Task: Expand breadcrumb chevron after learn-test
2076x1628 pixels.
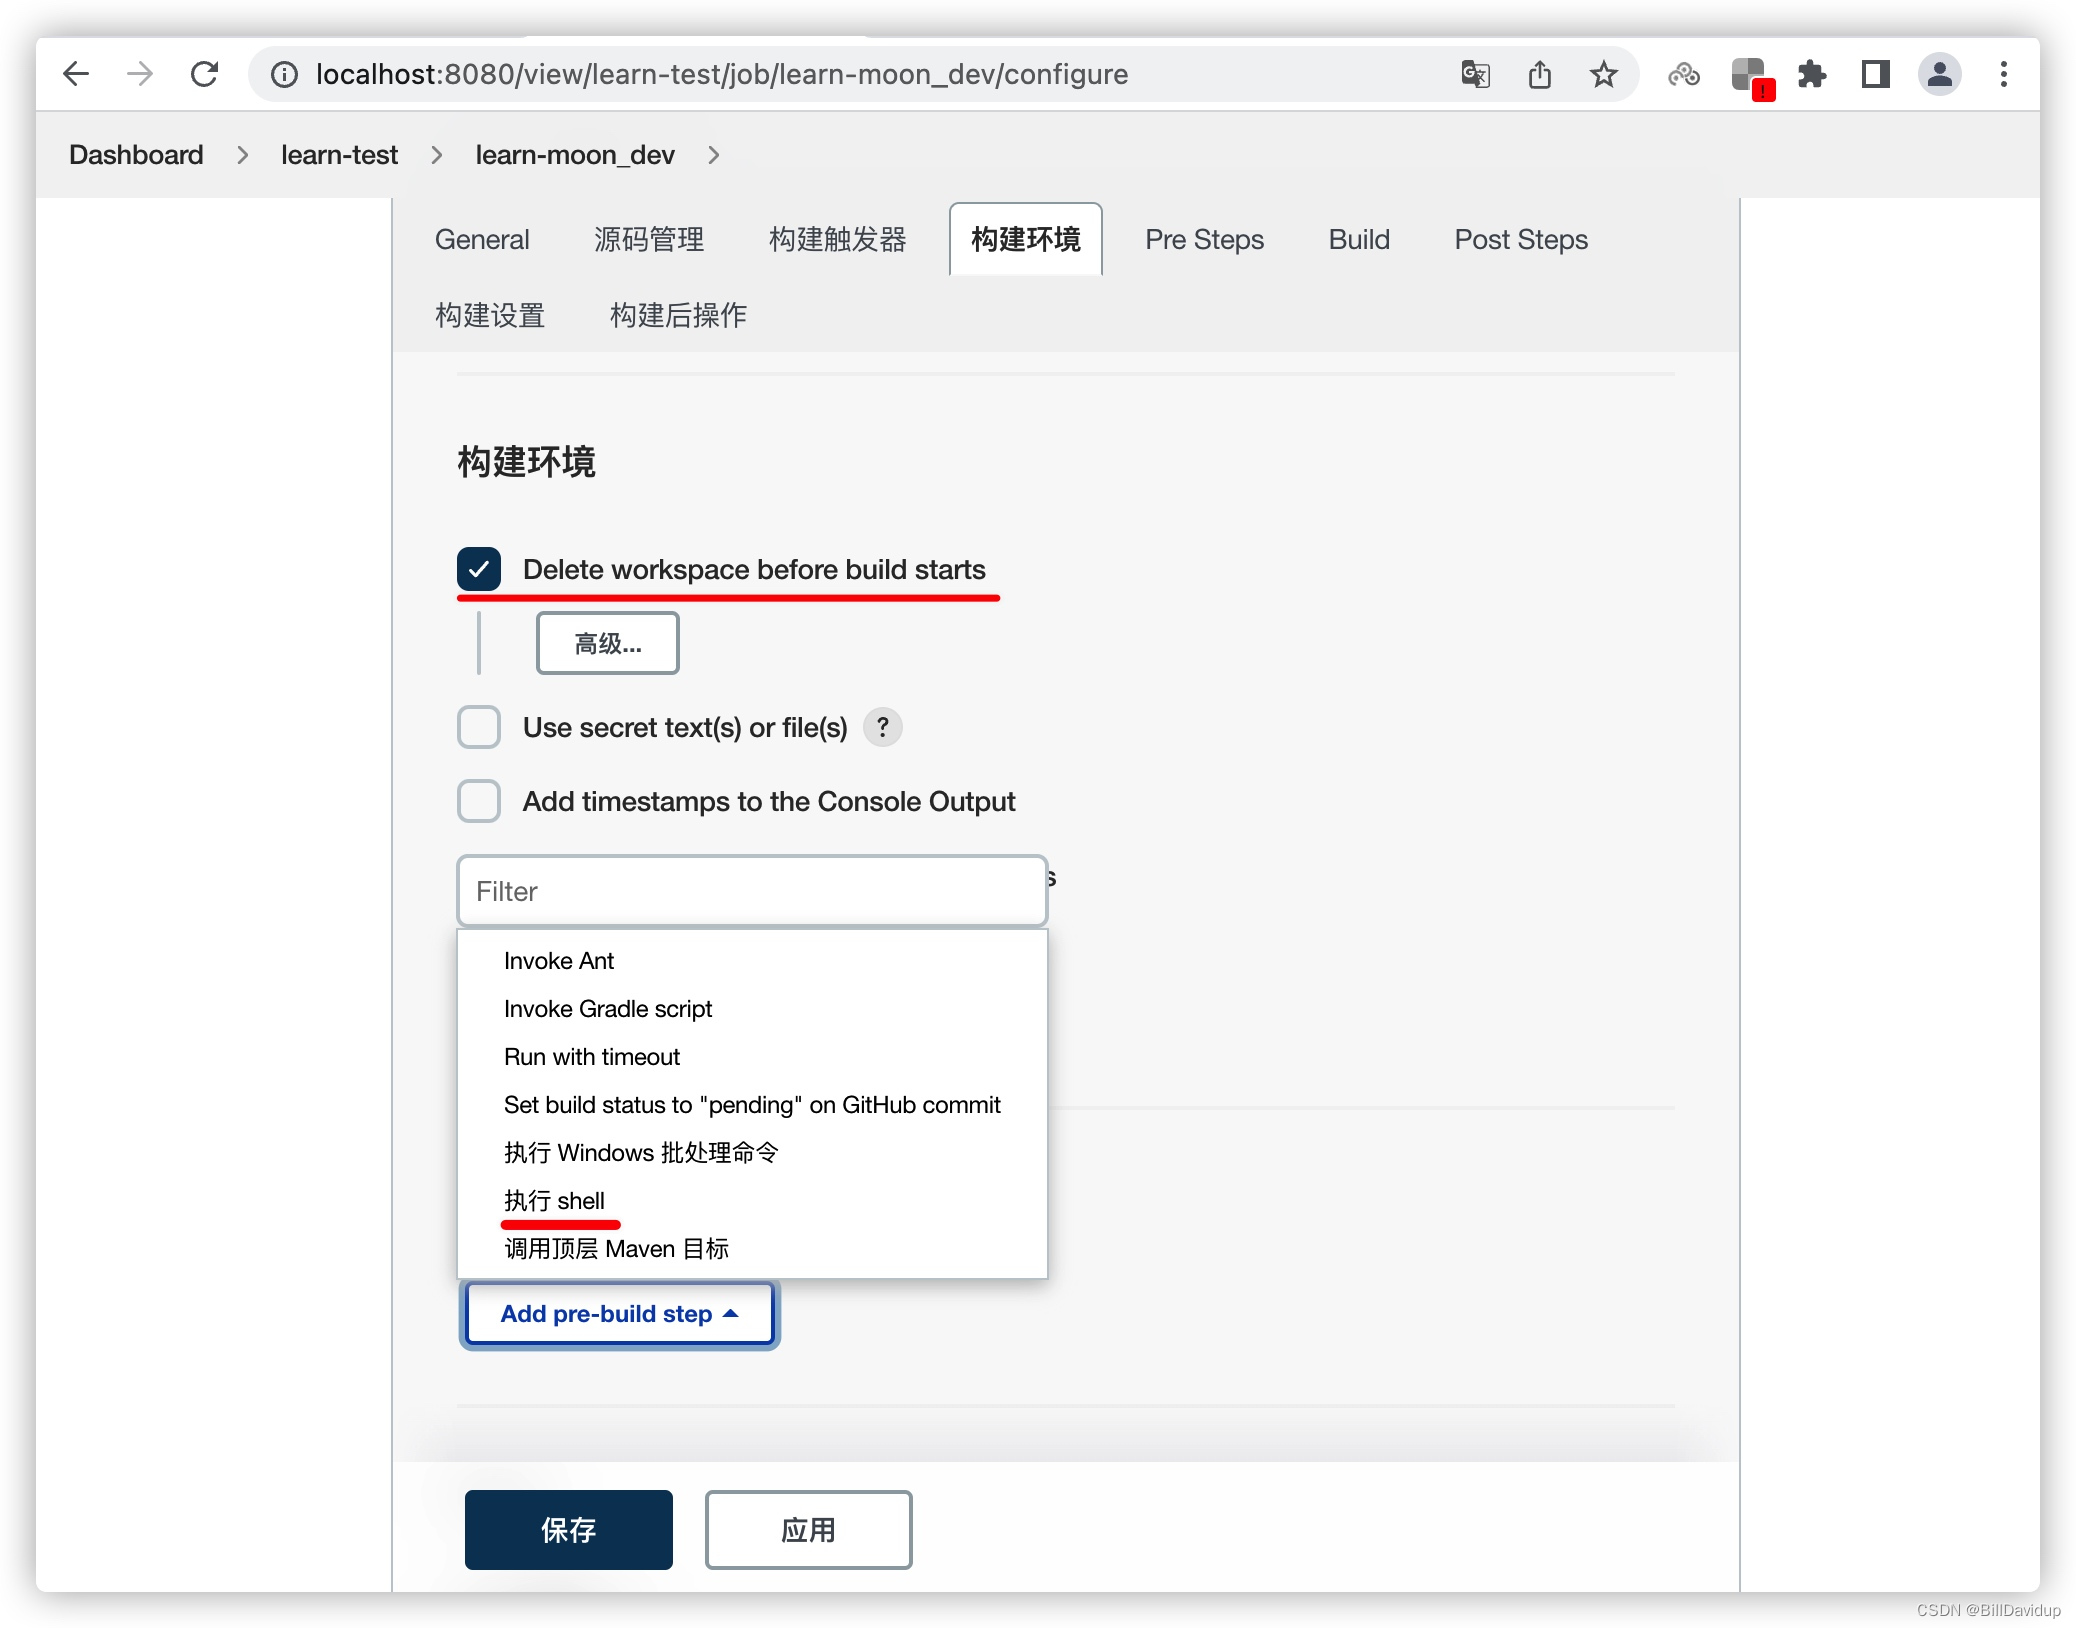Action: [437, 155]
